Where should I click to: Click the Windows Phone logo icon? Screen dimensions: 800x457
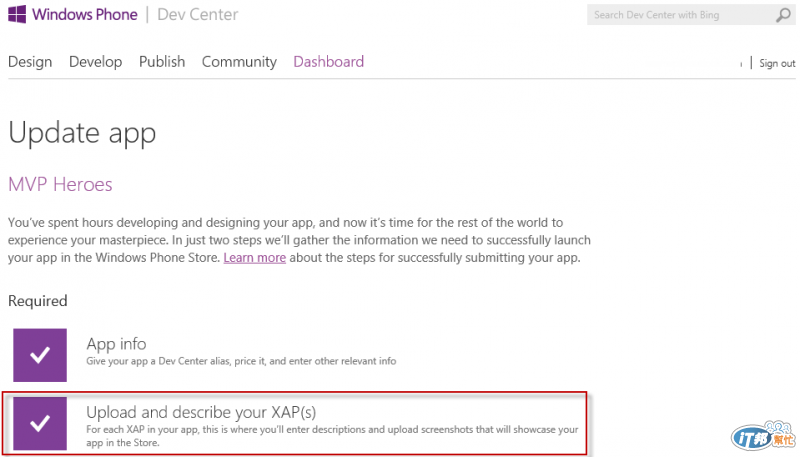[17, 14]
